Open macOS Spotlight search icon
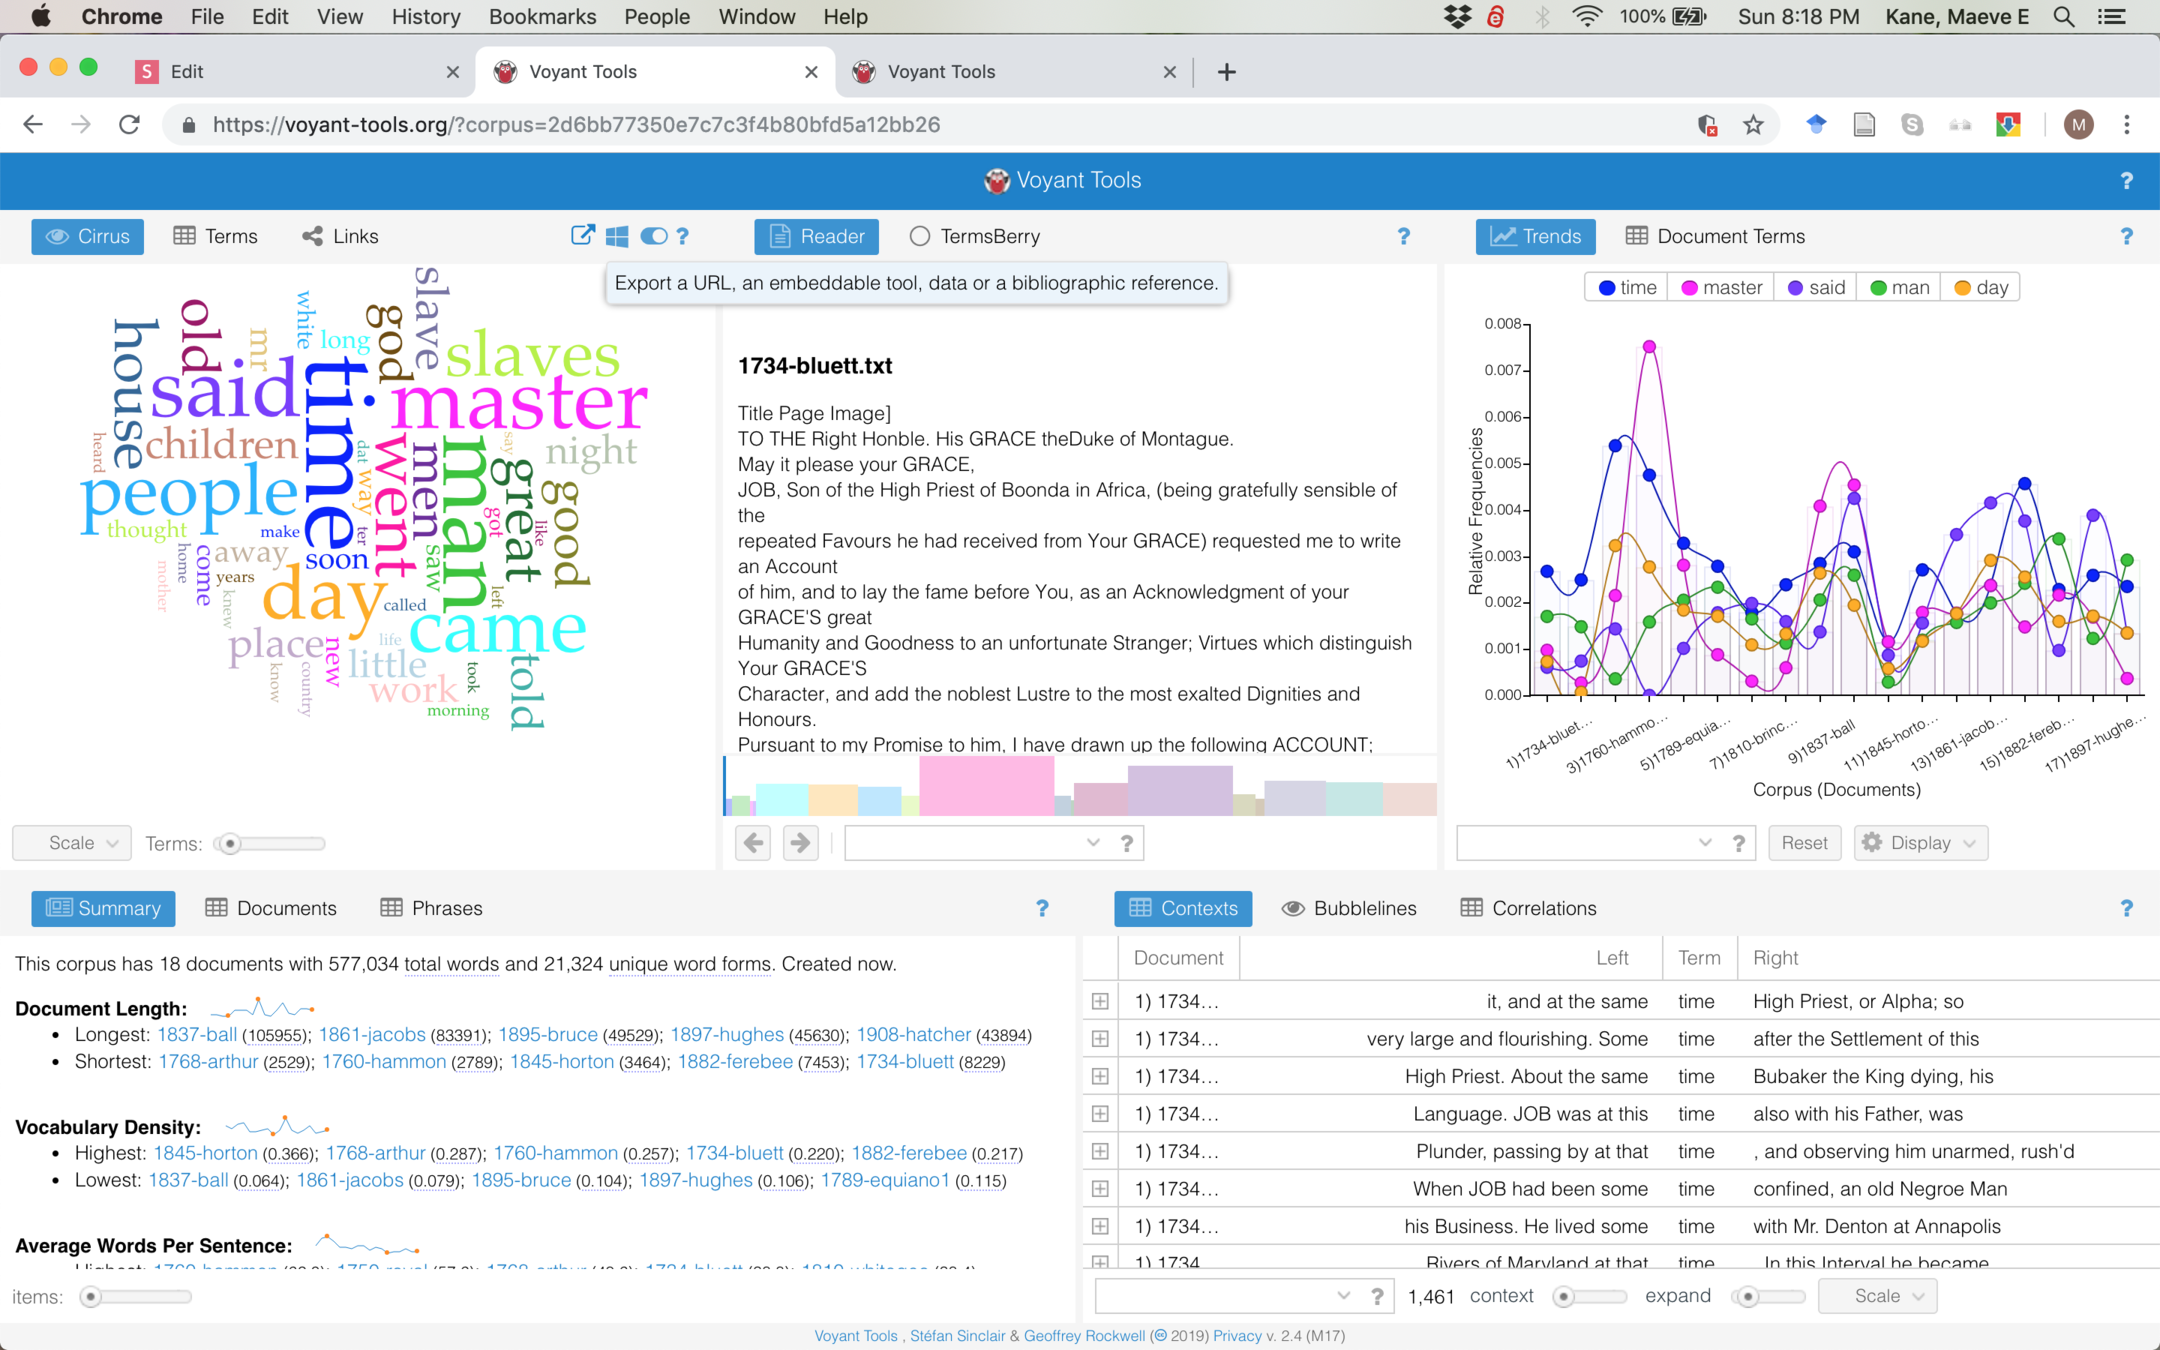This screenshot has width=2160, height=1350. pyautogui.click(x=2064, y=17)
